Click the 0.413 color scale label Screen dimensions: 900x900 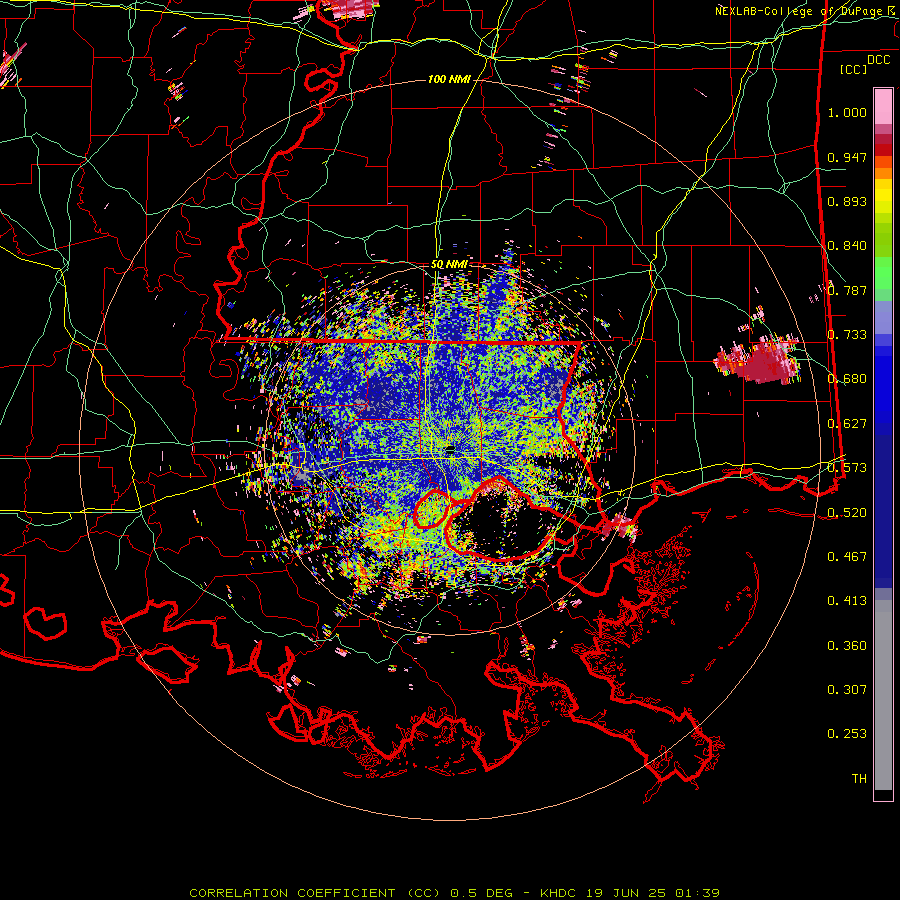click(847, 601)
